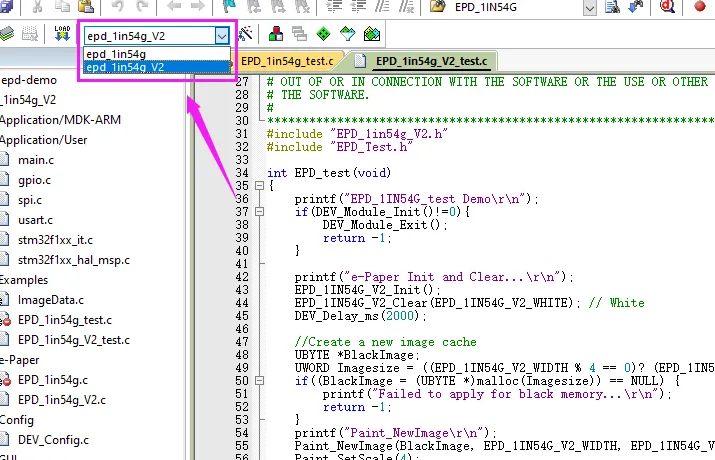Click the Manage Multi-Project Workspace icon
Screen dimensions: 715x460
click(x=299, y=34)
